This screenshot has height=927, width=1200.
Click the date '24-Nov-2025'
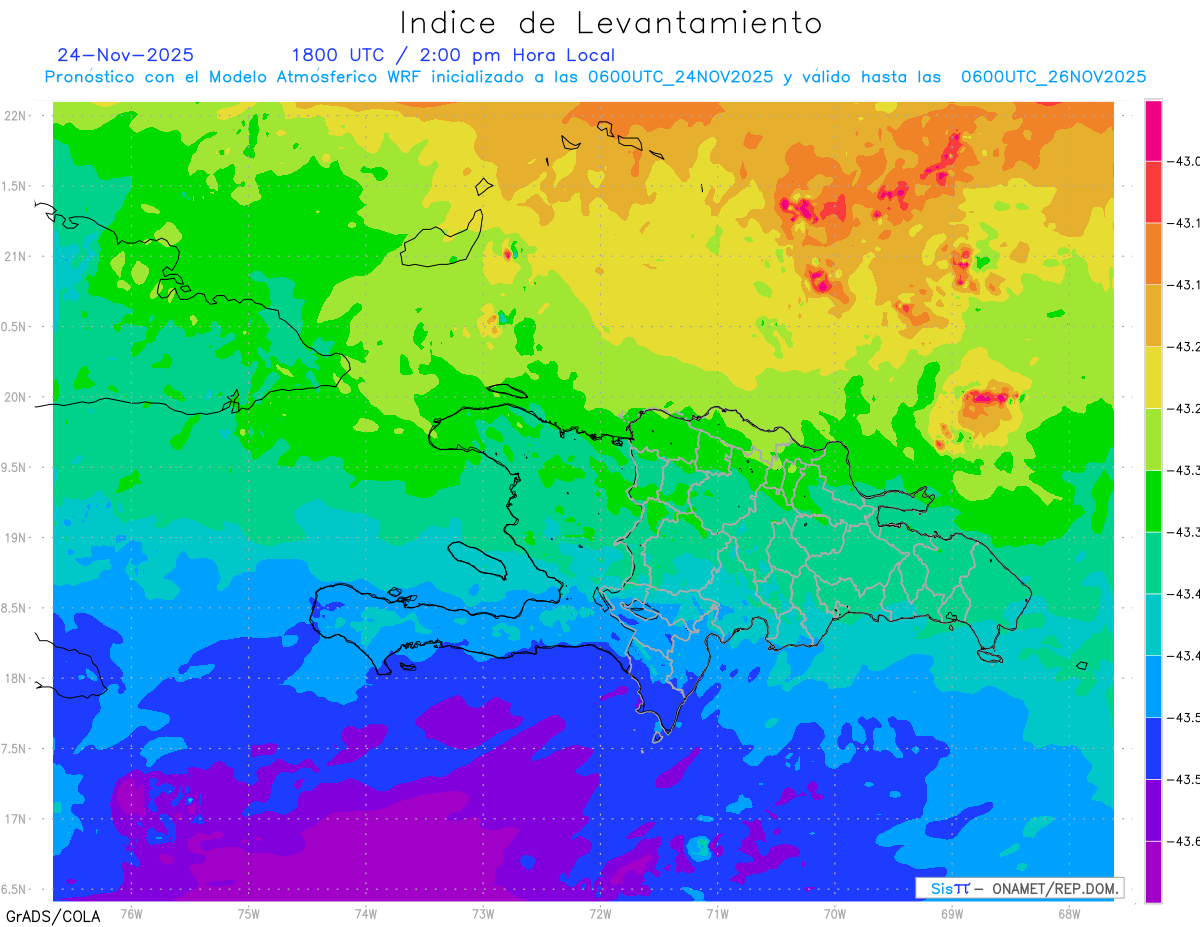[125, 55]
